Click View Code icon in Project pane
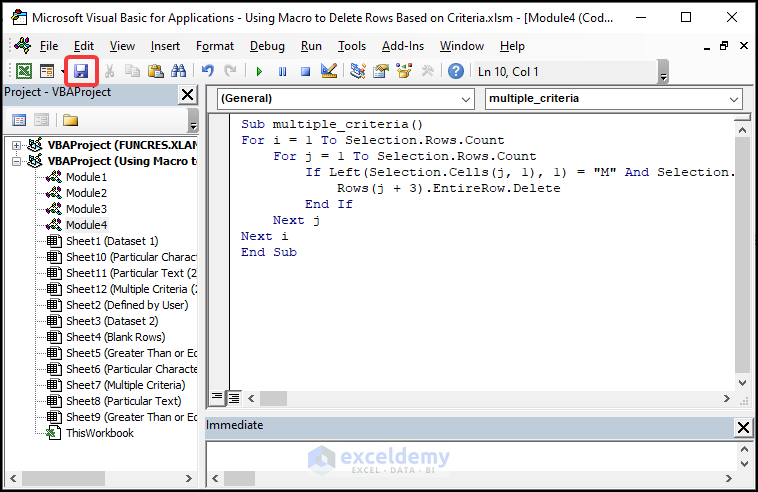Screen dimensions: 758x492 19,120
